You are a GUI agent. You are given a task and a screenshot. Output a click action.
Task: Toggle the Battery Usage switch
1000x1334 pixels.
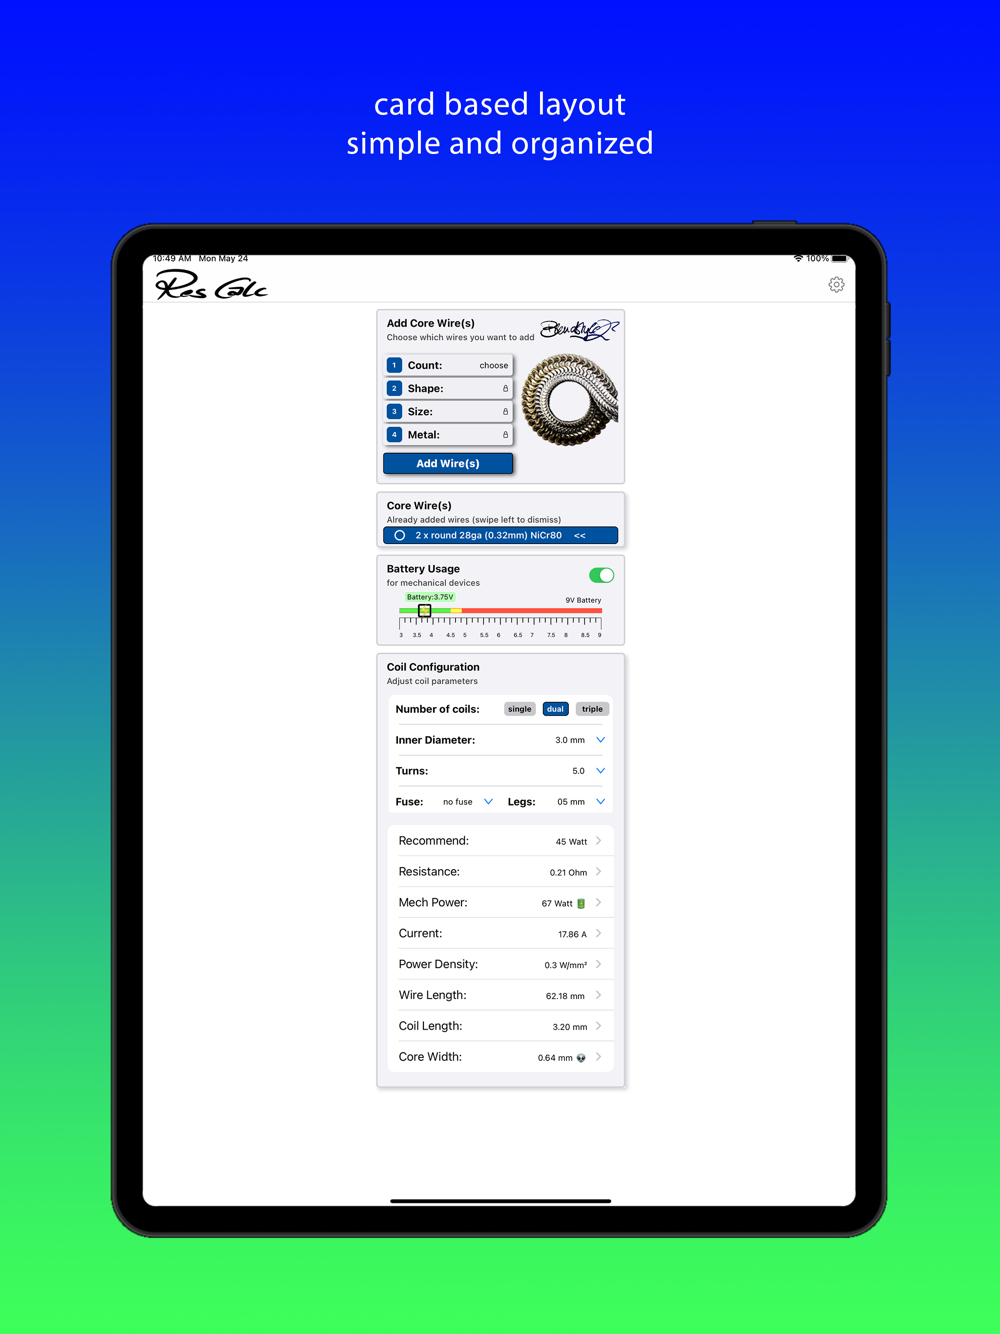point(601,575)
